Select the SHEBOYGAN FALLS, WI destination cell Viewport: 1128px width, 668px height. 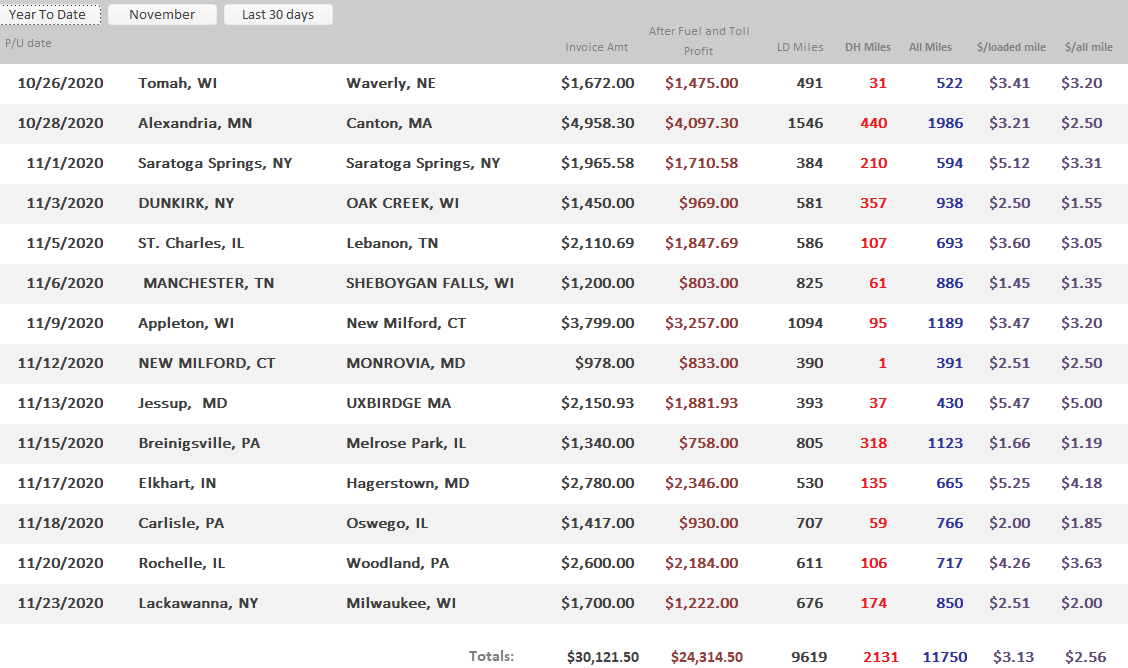pos(430,283)
